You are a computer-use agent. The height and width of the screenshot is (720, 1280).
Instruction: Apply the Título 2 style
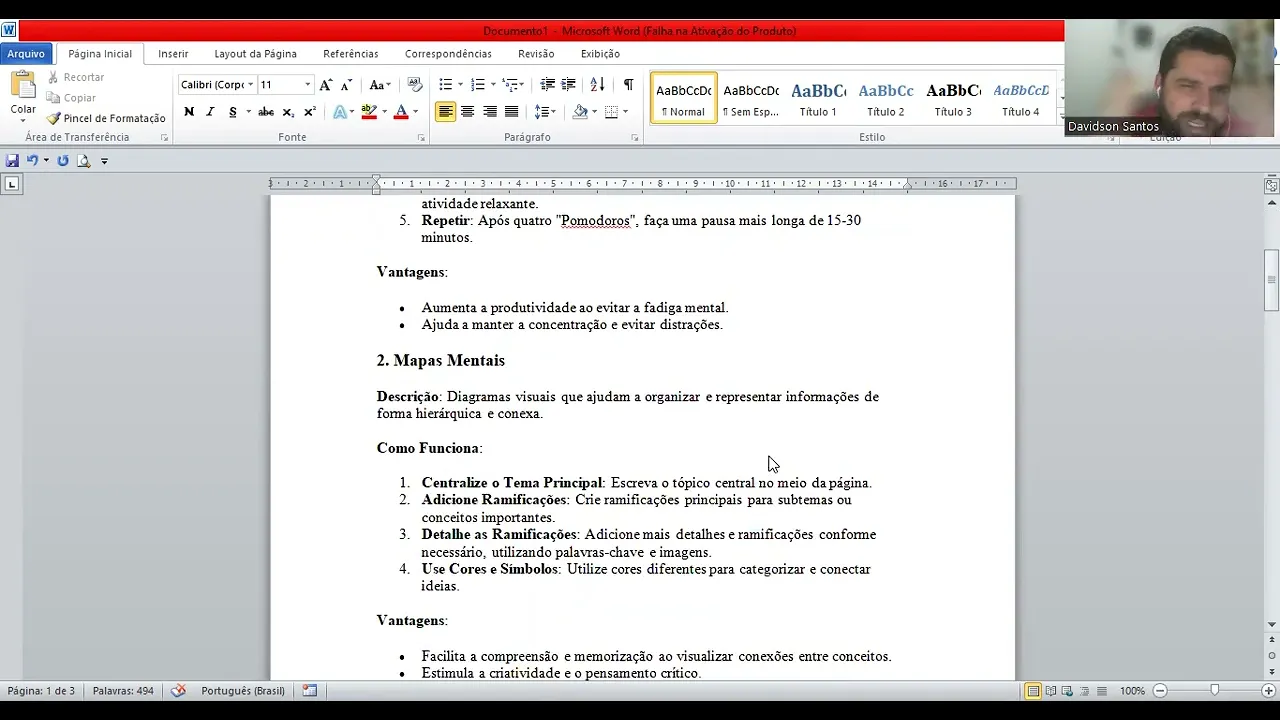(886, 98)
